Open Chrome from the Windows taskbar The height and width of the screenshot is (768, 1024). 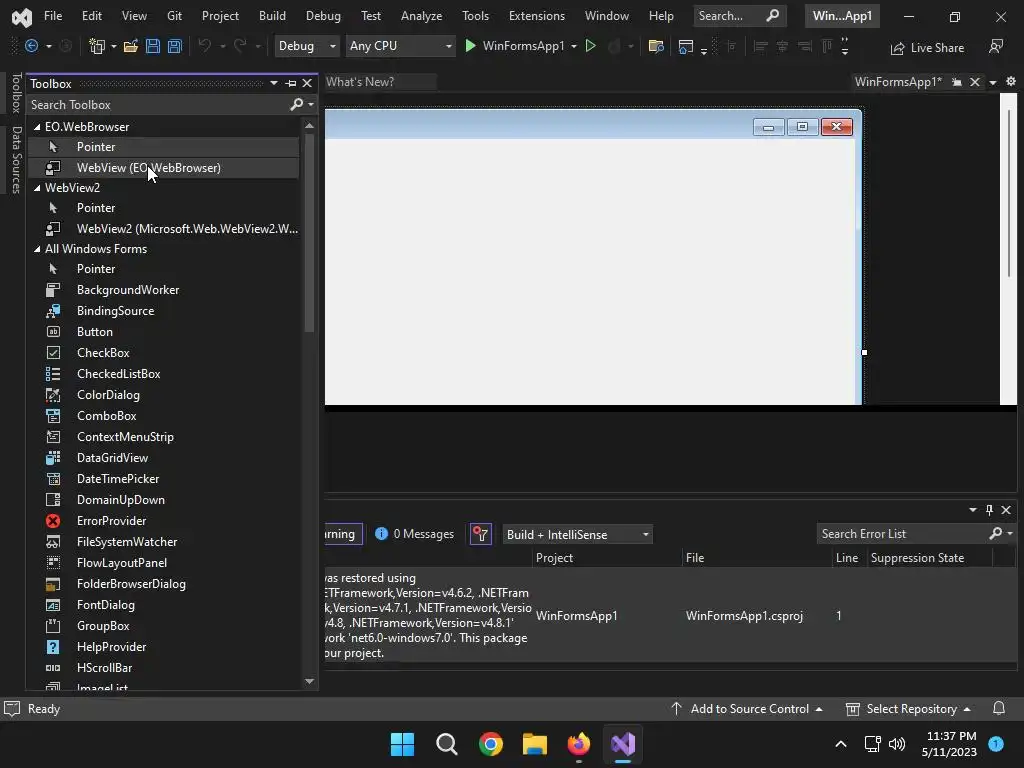pyautogui.click(x=490, y=744)
